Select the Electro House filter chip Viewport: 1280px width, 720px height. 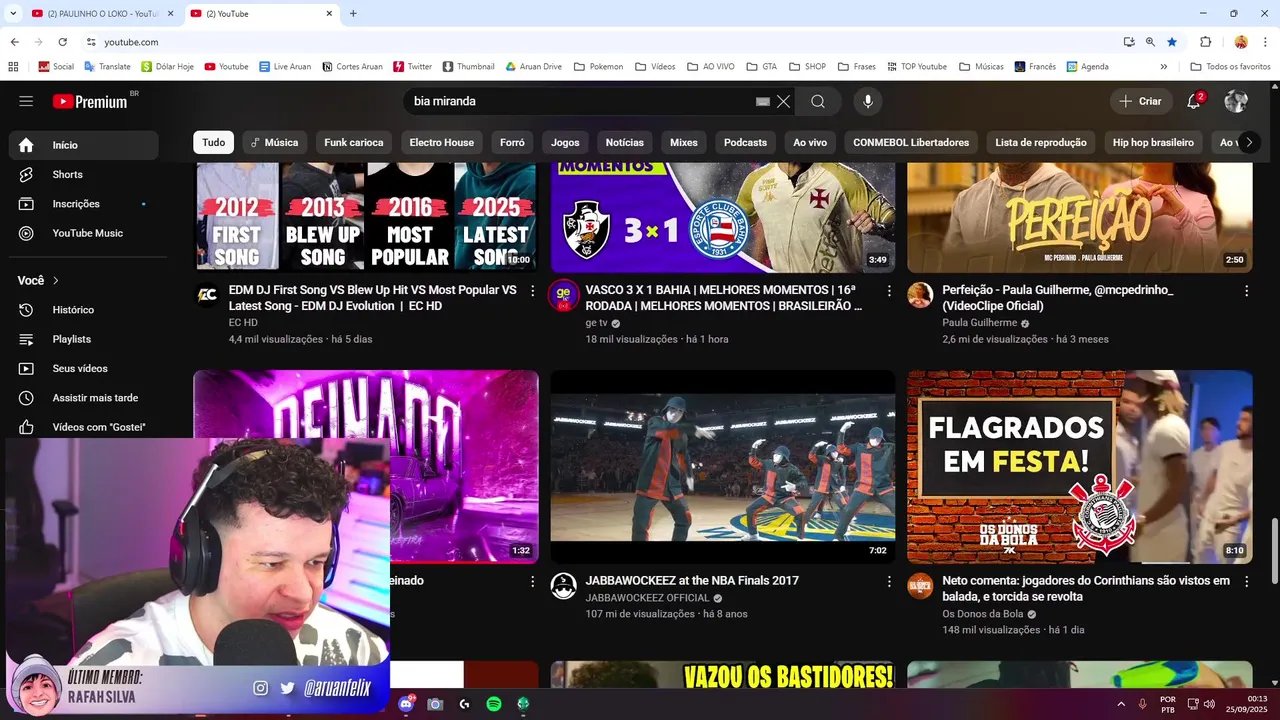(442, 143)
